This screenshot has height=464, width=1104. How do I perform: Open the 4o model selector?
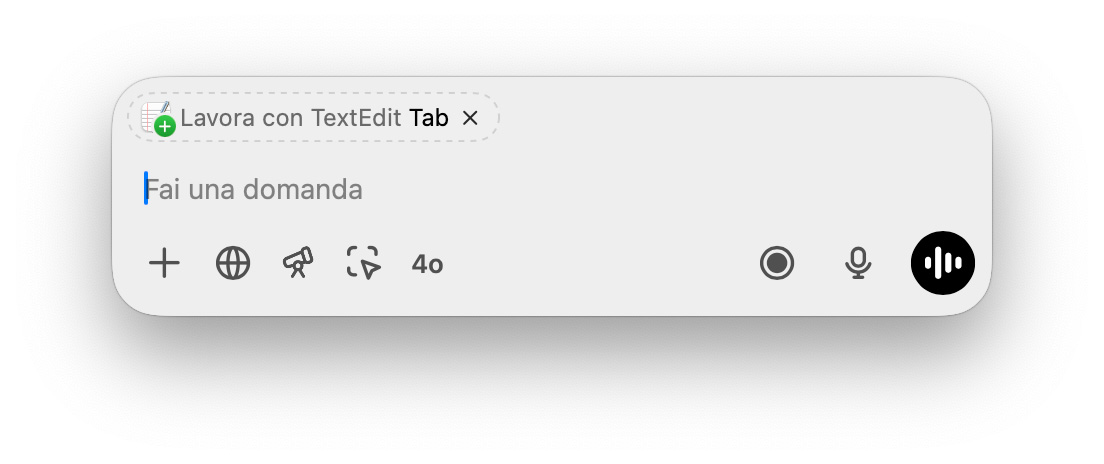(x=427, y=265)
